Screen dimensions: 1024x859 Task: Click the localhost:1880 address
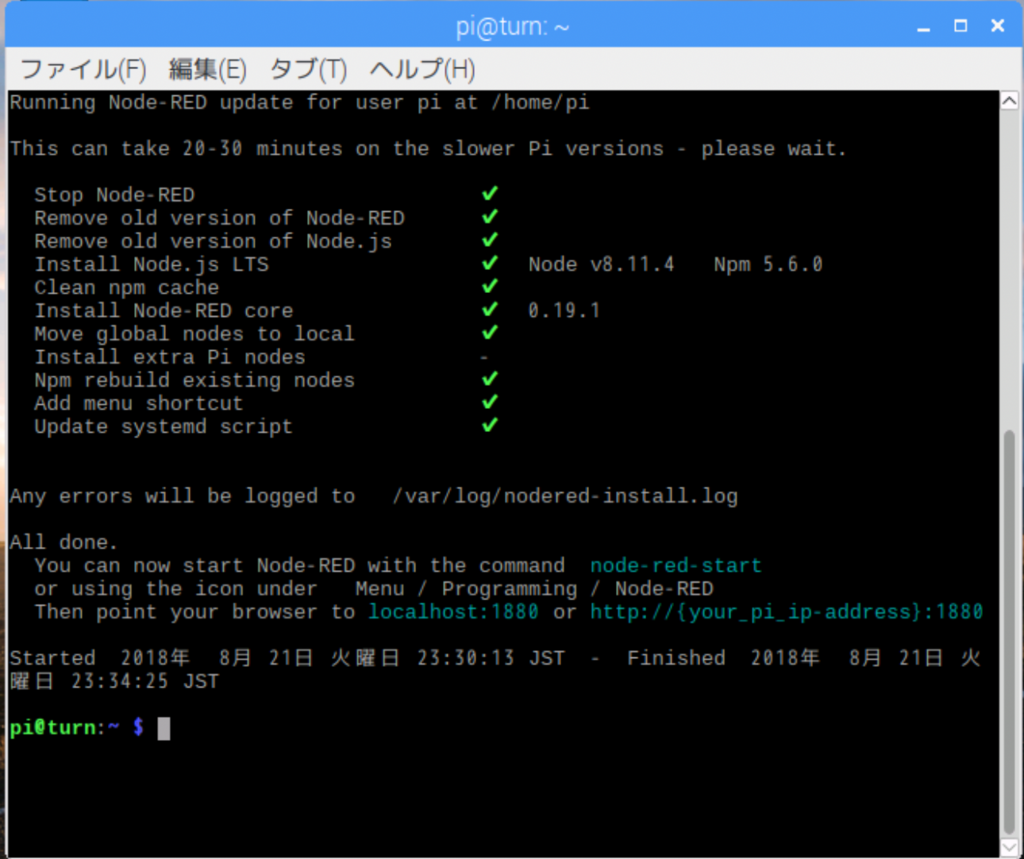point(453,611)
